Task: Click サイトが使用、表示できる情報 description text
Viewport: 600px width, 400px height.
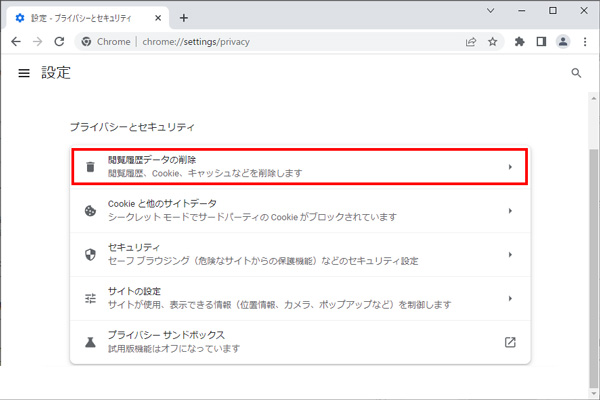Action: click(x=280, y=305)
